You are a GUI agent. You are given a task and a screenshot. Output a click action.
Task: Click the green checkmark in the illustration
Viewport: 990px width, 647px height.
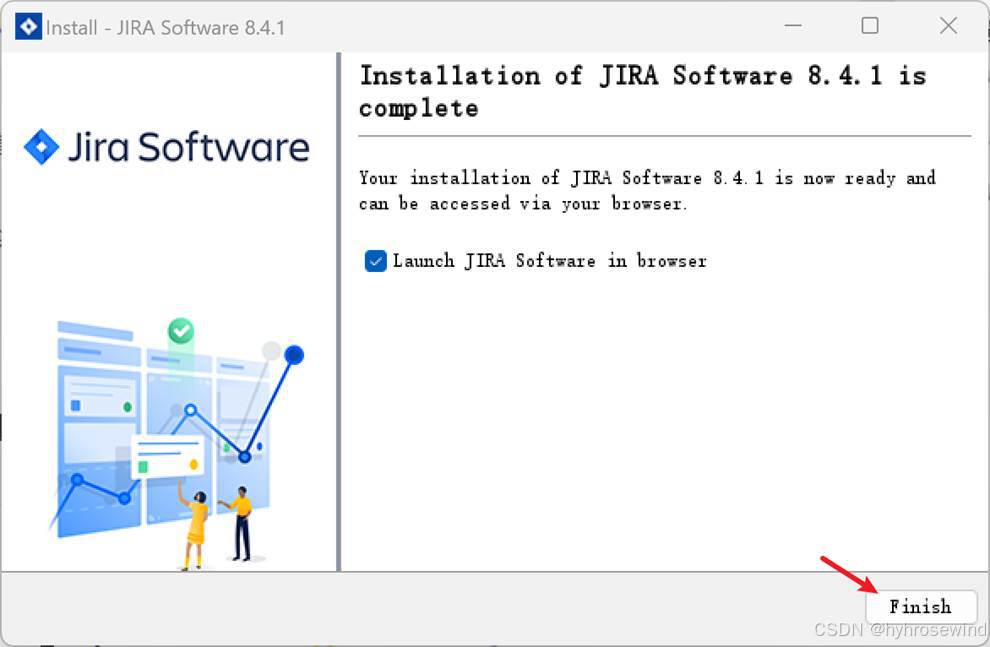coord(181,331)
